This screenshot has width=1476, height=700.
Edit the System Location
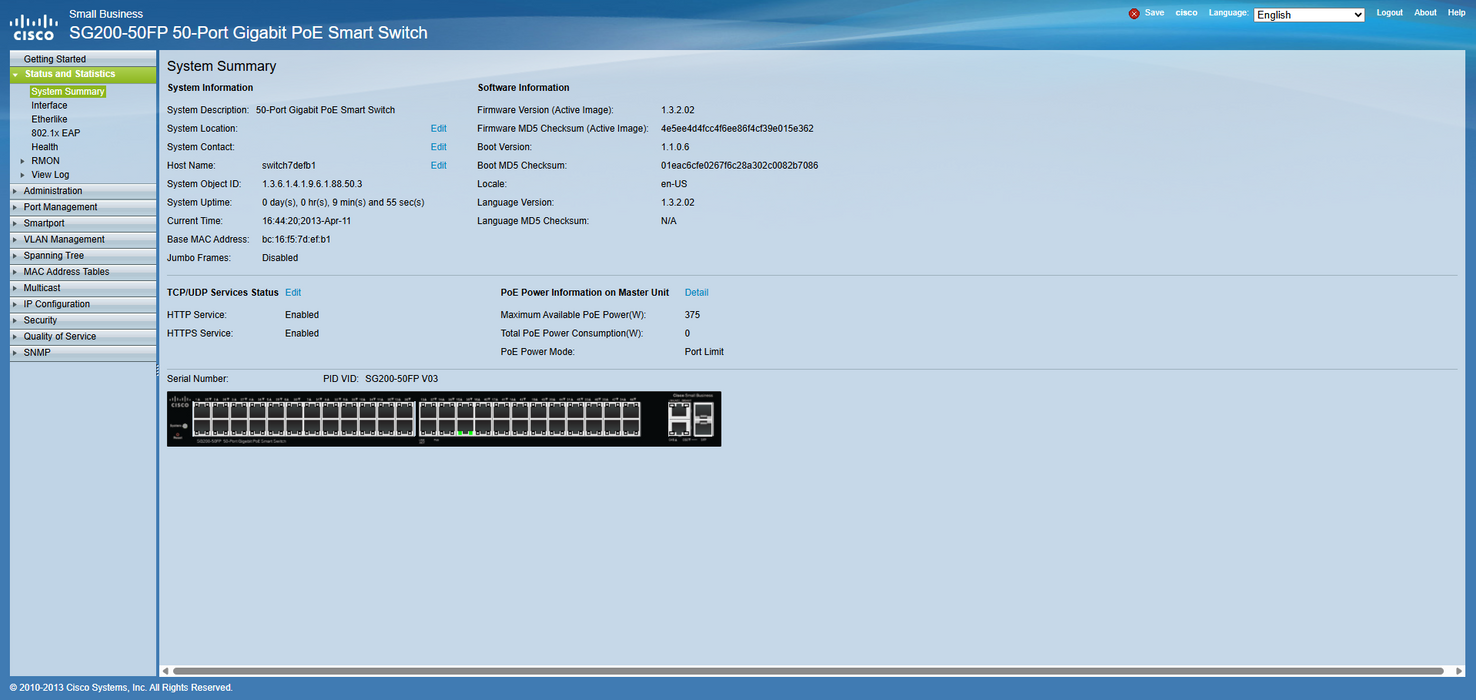click(x=438, y=129)
